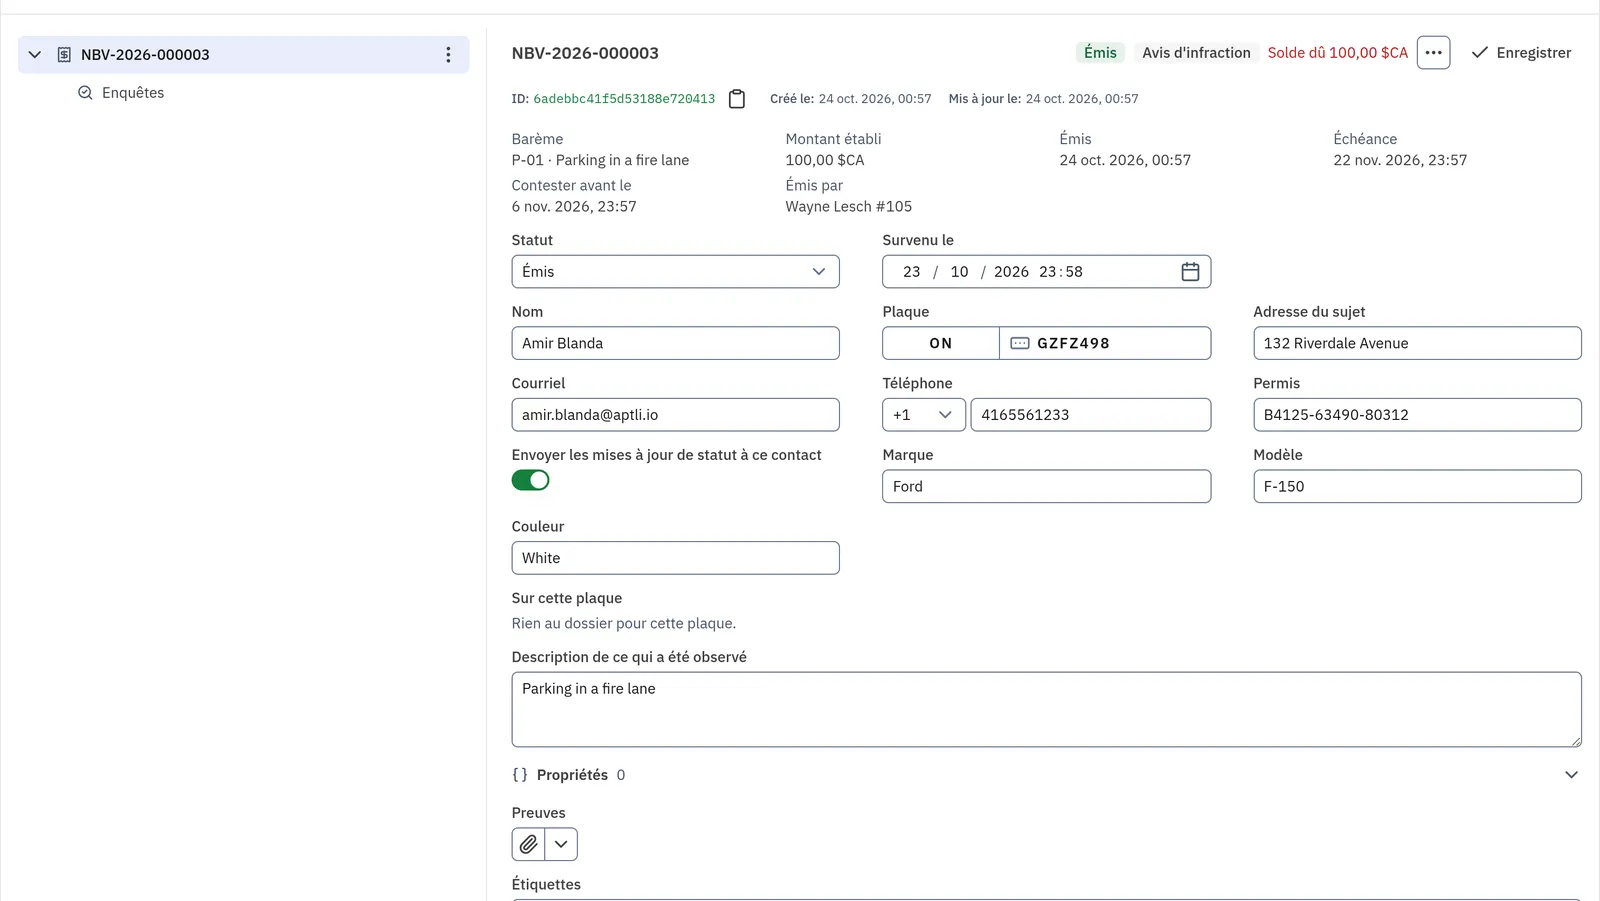Expand the Propriétés section chevron

[1571, 775]
